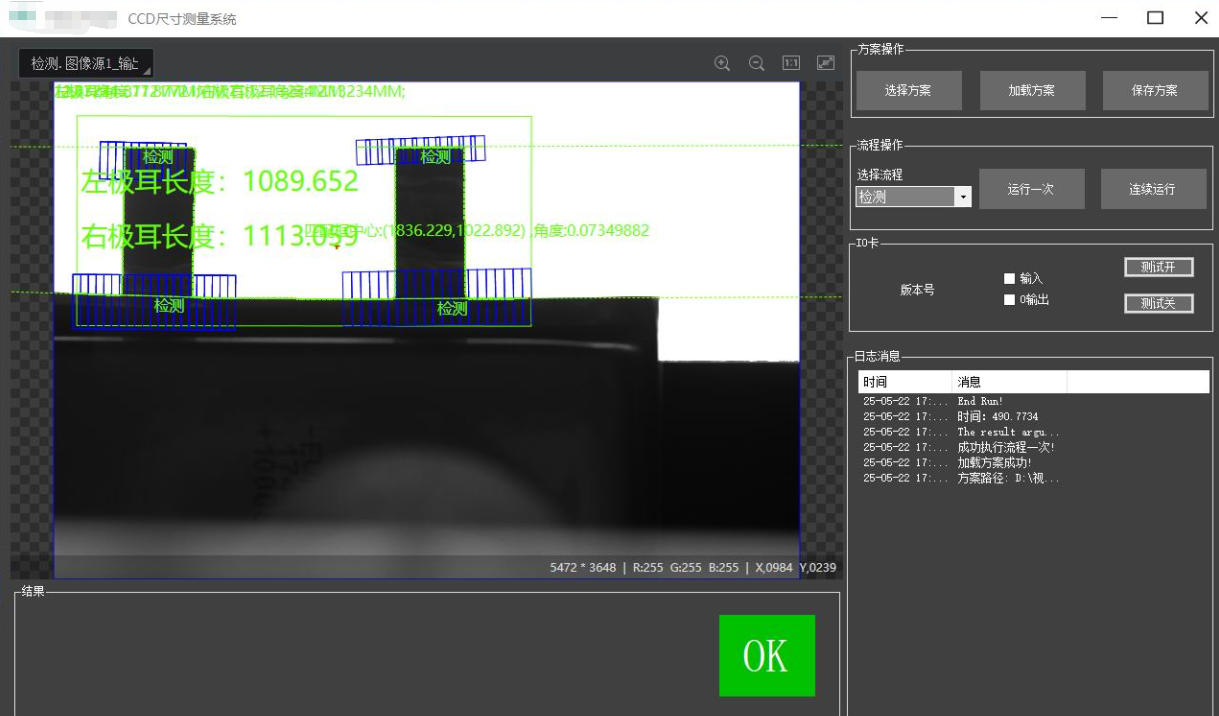Enable the 输入 checkbox
The image size is (1219, 716).
click(x=1009, y=279)
